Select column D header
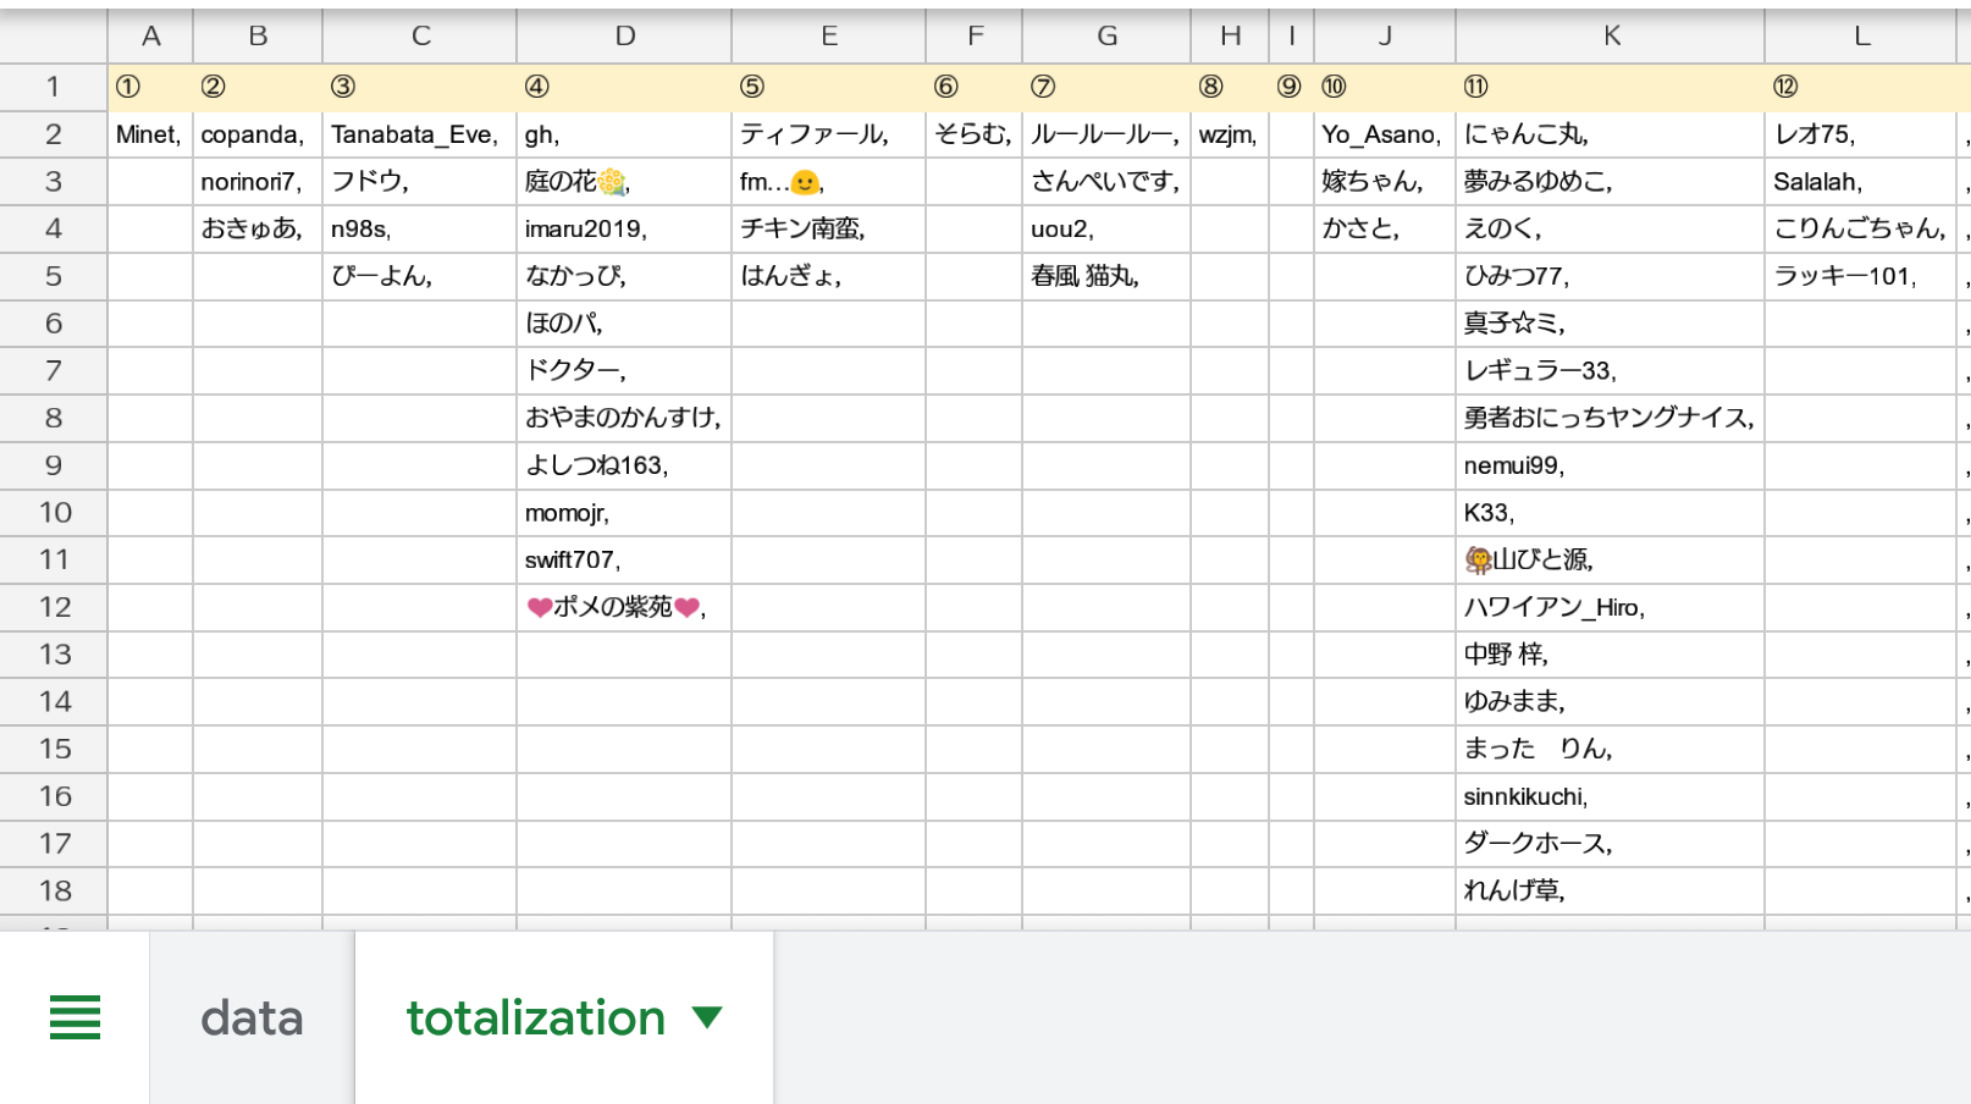This screenshot has height=1104, width=1971. (624, 36)
